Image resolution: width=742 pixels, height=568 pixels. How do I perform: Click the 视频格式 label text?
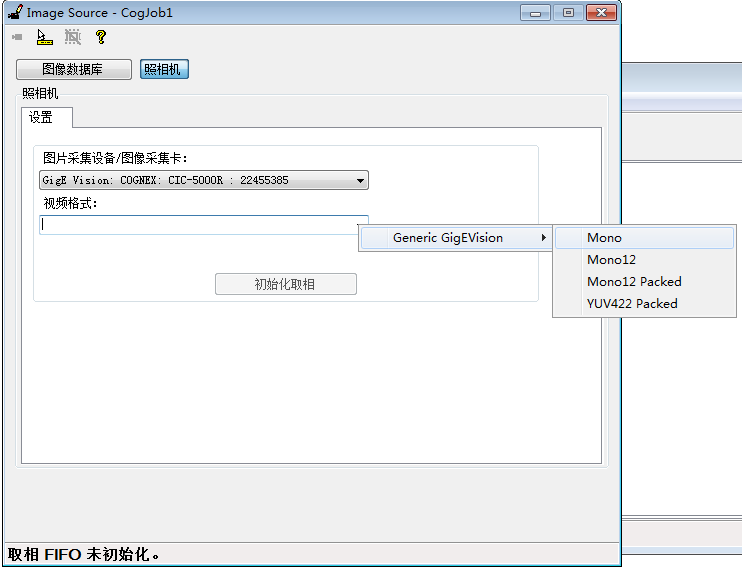(70, 204)
